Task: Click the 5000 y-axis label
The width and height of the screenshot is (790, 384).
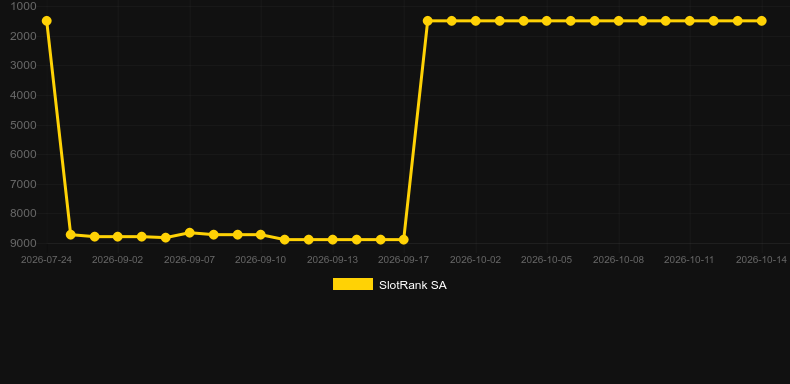Action: point(23,124)
